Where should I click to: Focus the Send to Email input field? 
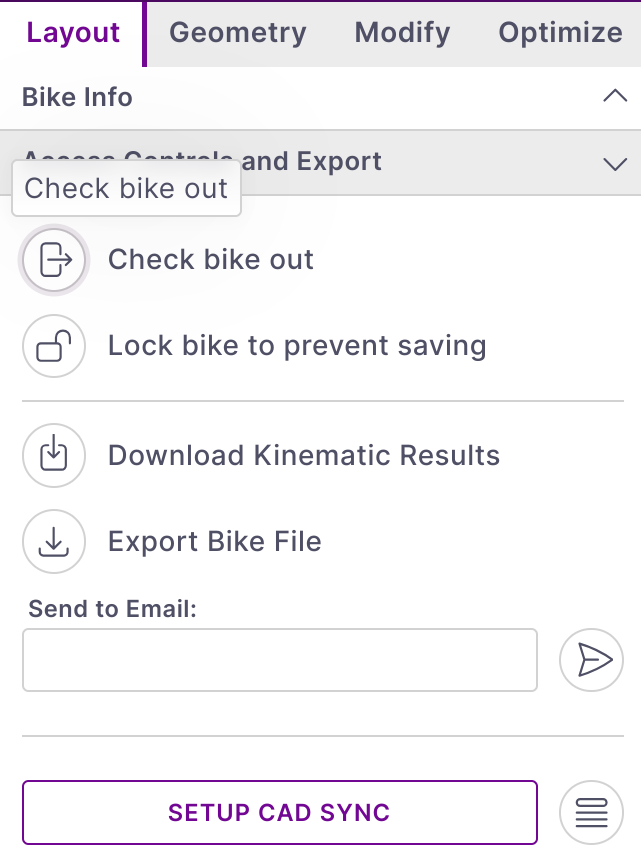[280, 660]
